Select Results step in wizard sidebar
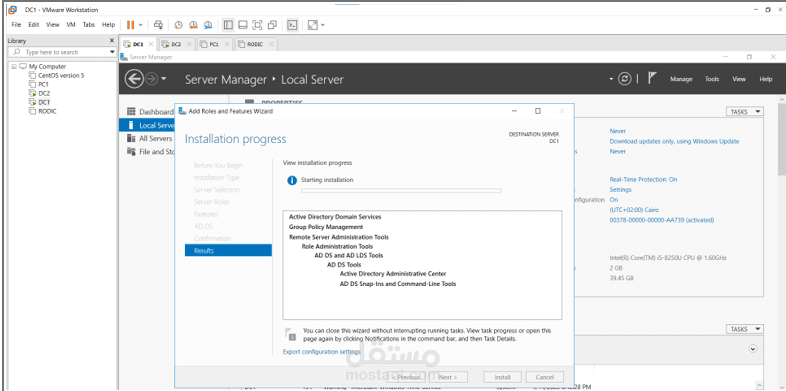Screen dimensions: 786x391 [228, 250]
